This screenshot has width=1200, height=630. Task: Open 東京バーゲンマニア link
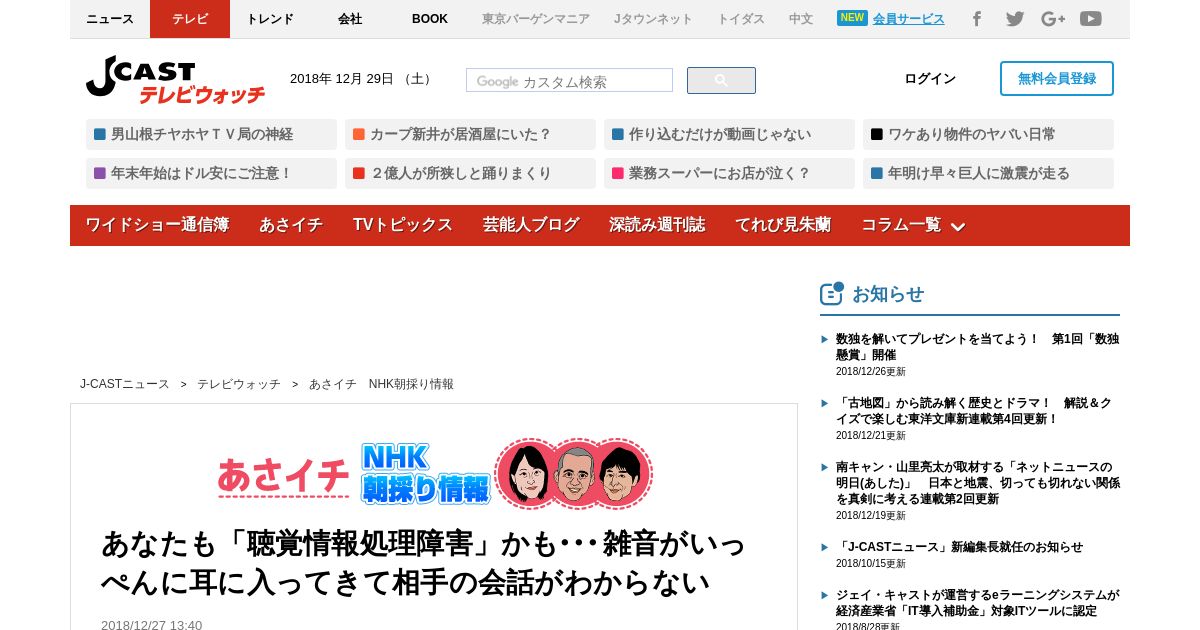coord(536,19)
